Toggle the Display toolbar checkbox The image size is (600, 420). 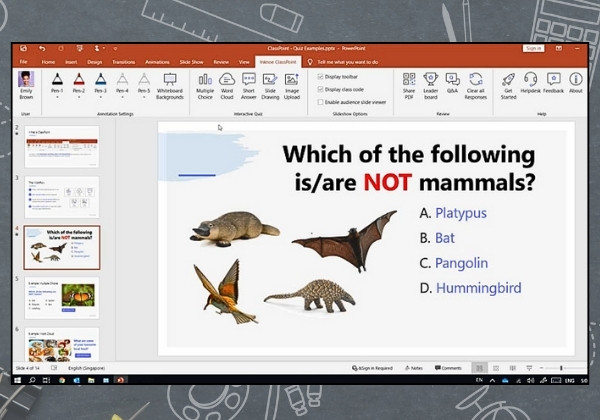[320, 77]
